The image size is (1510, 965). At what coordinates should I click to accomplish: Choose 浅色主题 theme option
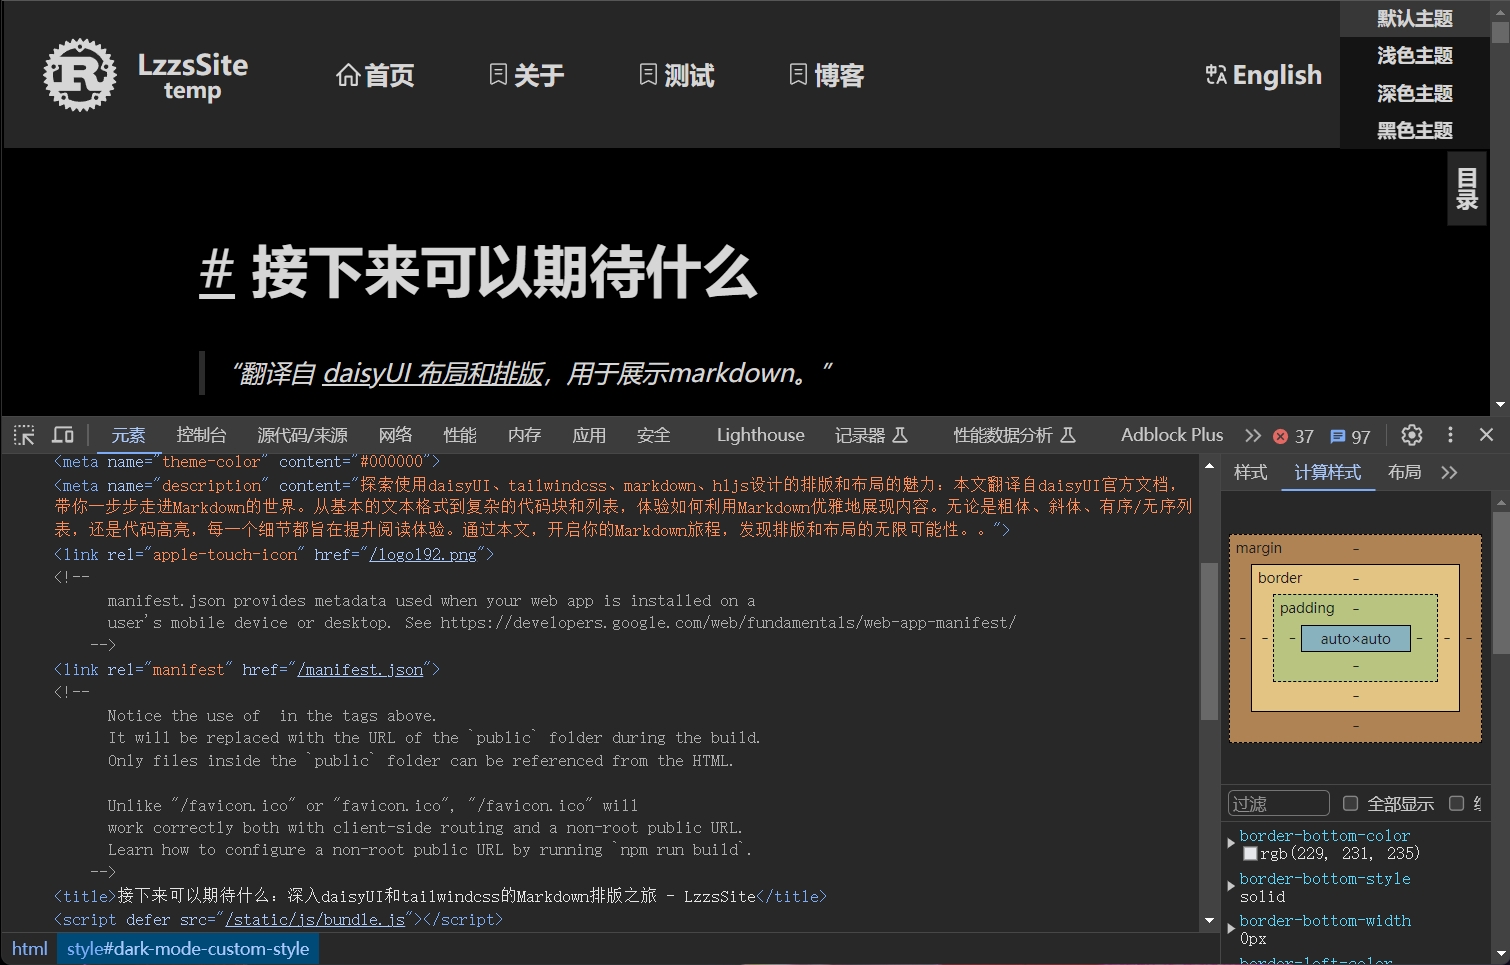click(1414, 56)
